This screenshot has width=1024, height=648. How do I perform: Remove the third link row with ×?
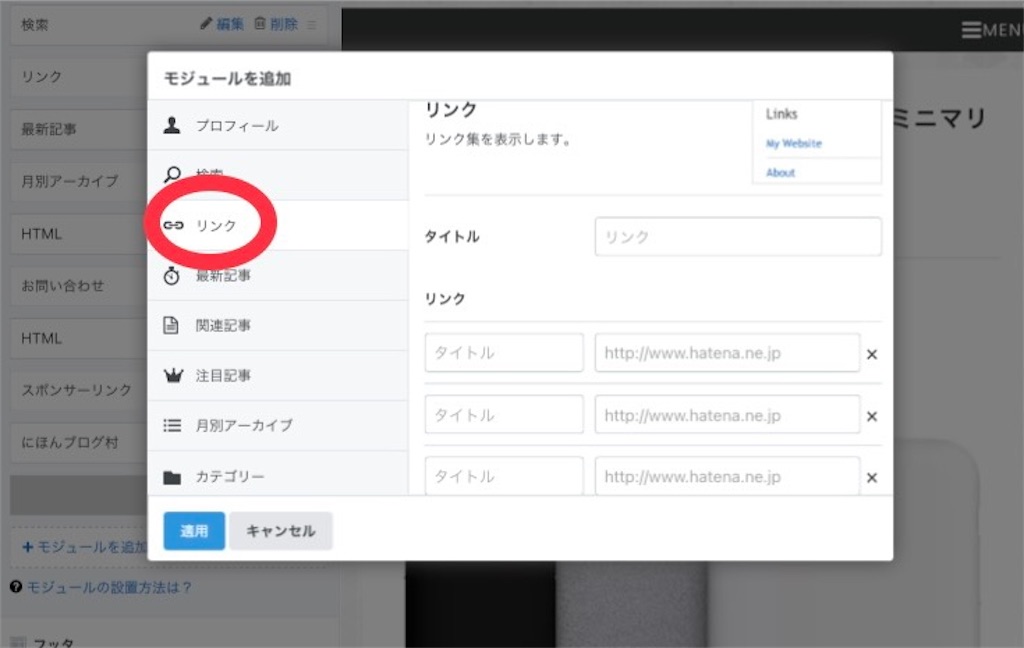click(x=872, y=478)
